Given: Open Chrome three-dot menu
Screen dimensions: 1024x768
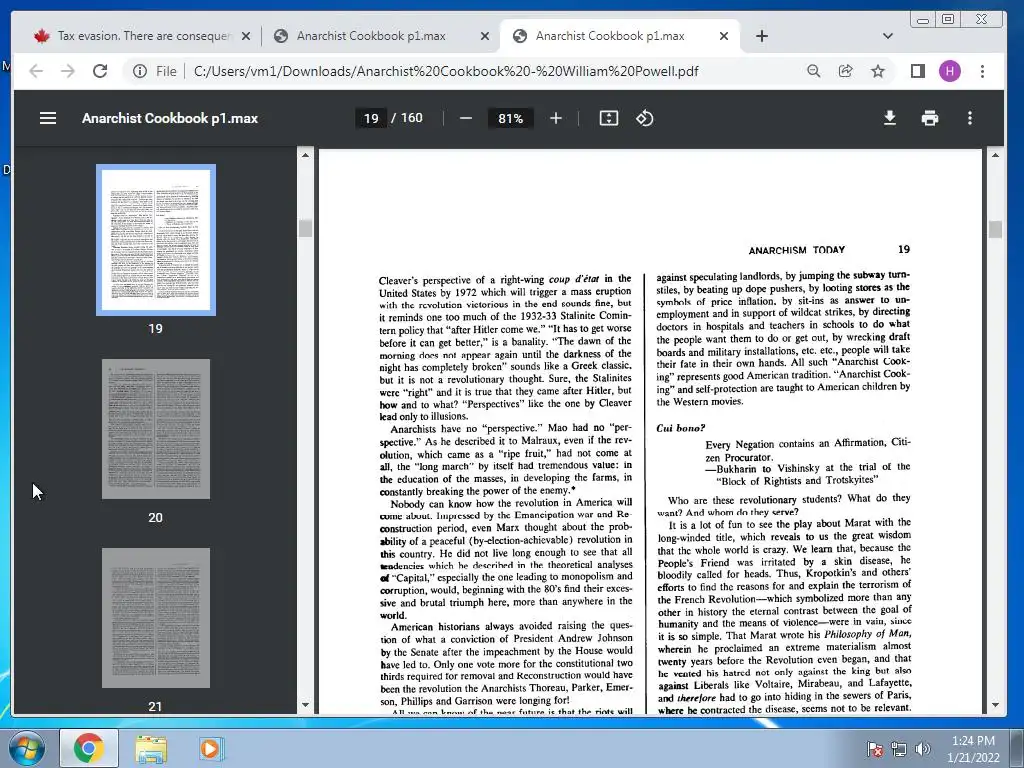Looking at the screenshot, I should point(982,71).
